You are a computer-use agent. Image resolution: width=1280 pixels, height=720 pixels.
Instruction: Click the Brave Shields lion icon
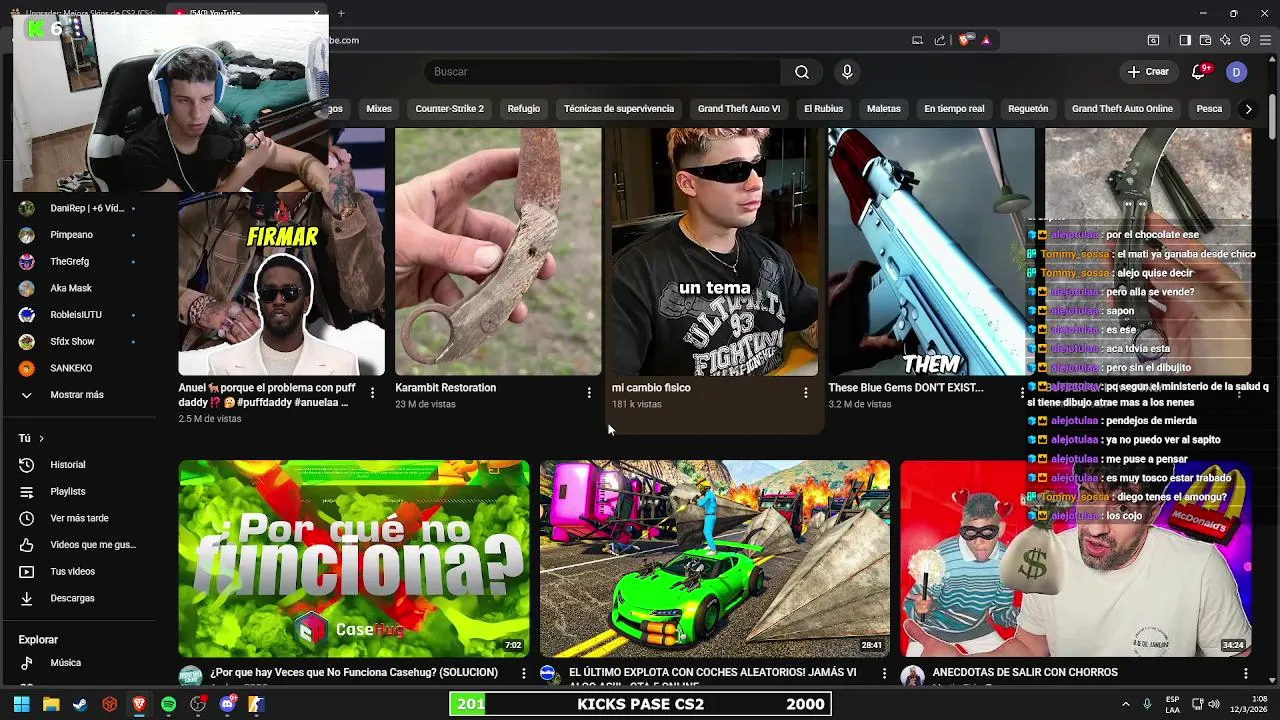click(x=964, y=40)
